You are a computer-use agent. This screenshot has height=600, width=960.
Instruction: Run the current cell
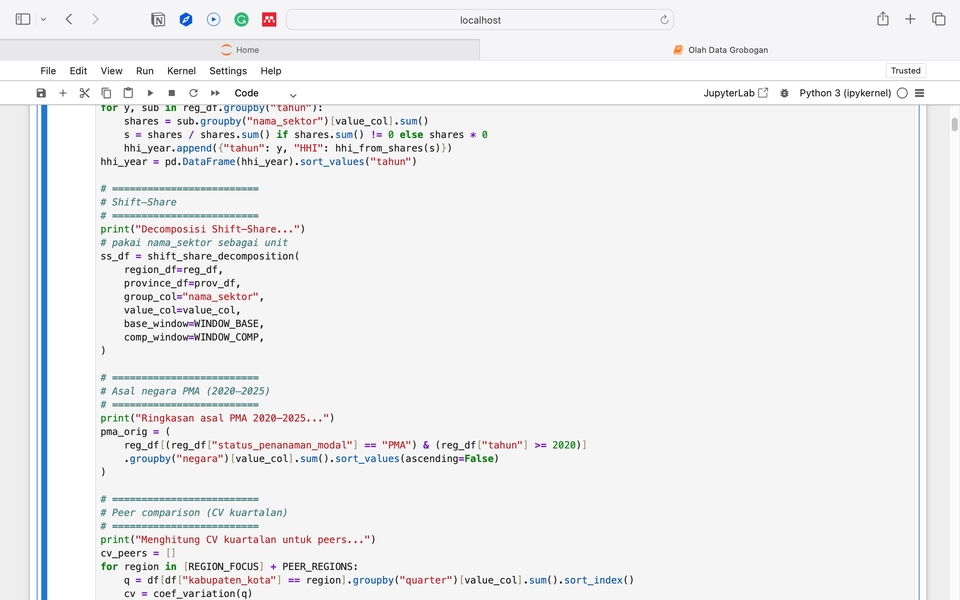pyautogui.click(x=150, y=93)
